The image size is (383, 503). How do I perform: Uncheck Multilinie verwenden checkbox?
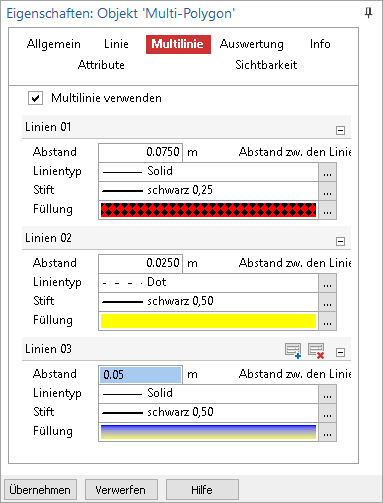[x=35, y=98]
